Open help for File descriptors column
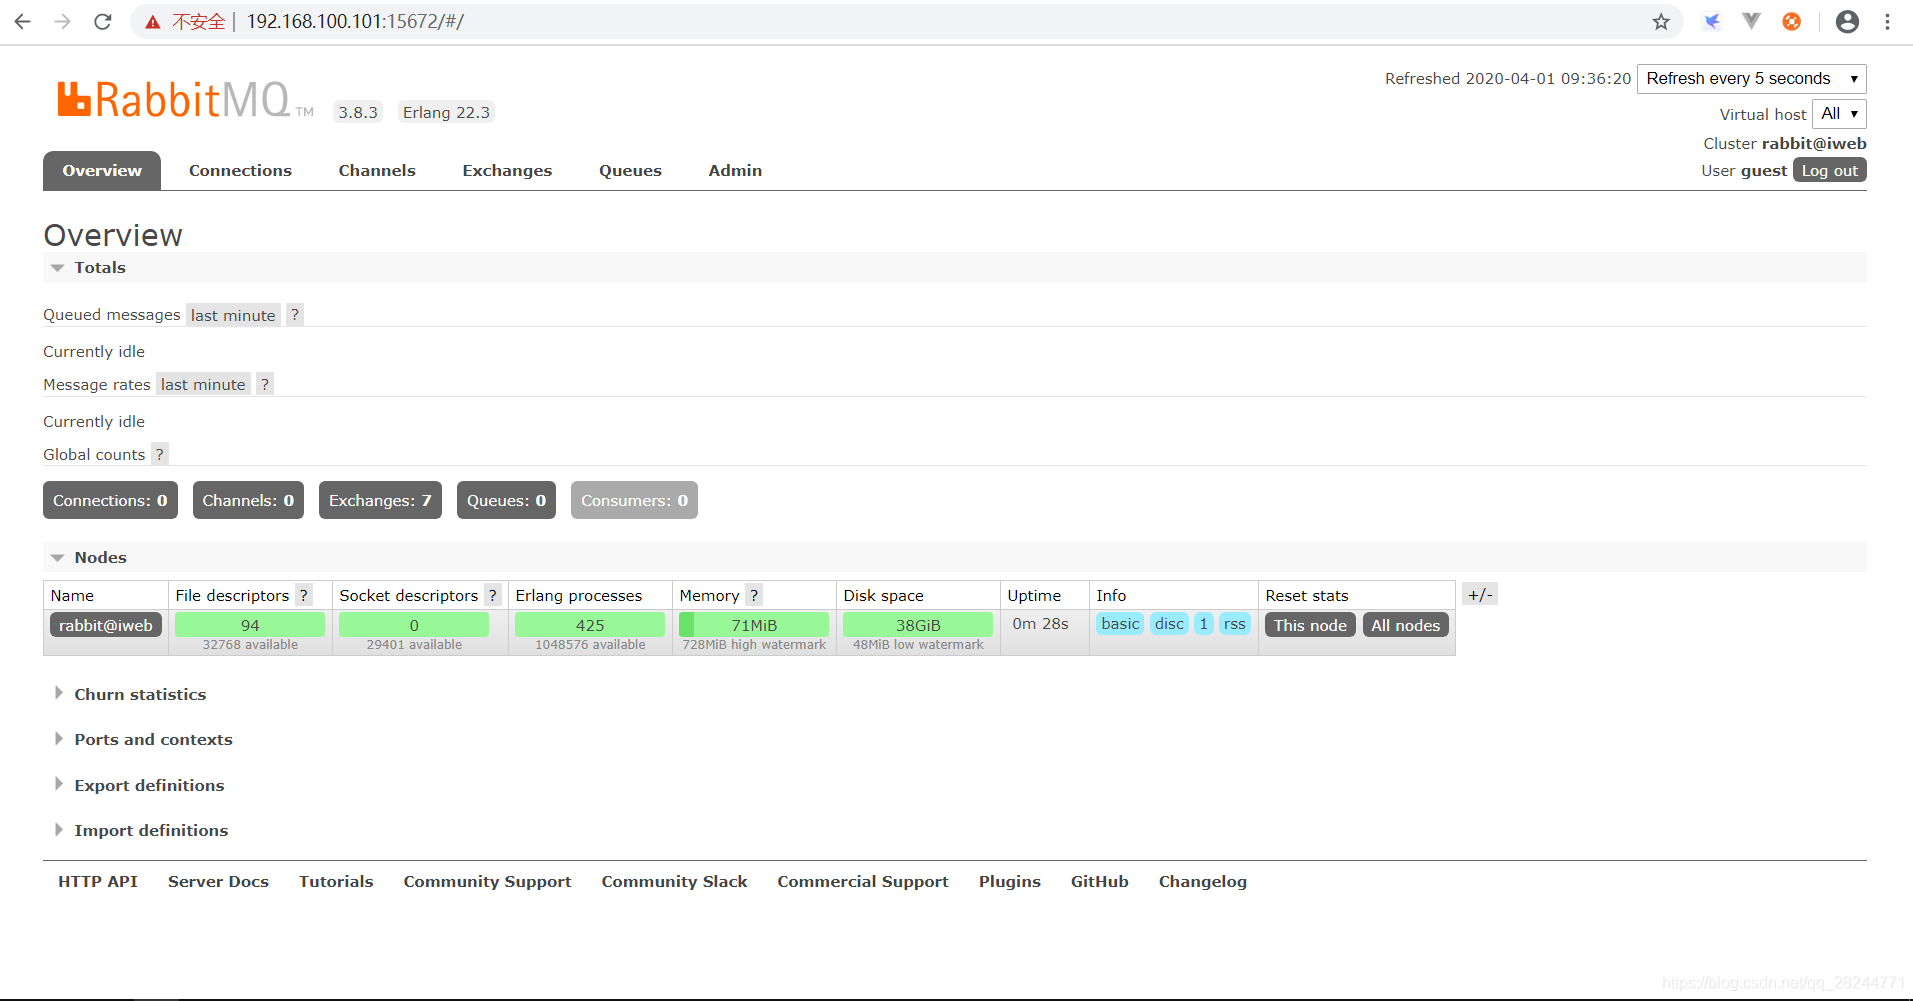The width and height of the screenshot is (1913, 1001). (x=304, y=595)
